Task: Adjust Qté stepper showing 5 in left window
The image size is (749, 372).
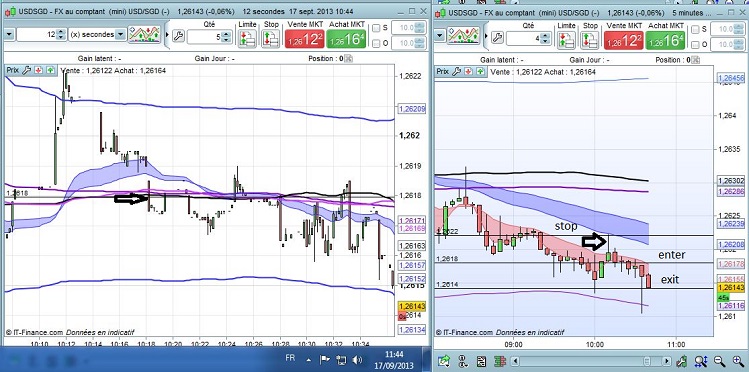Action: coord(226,37)
